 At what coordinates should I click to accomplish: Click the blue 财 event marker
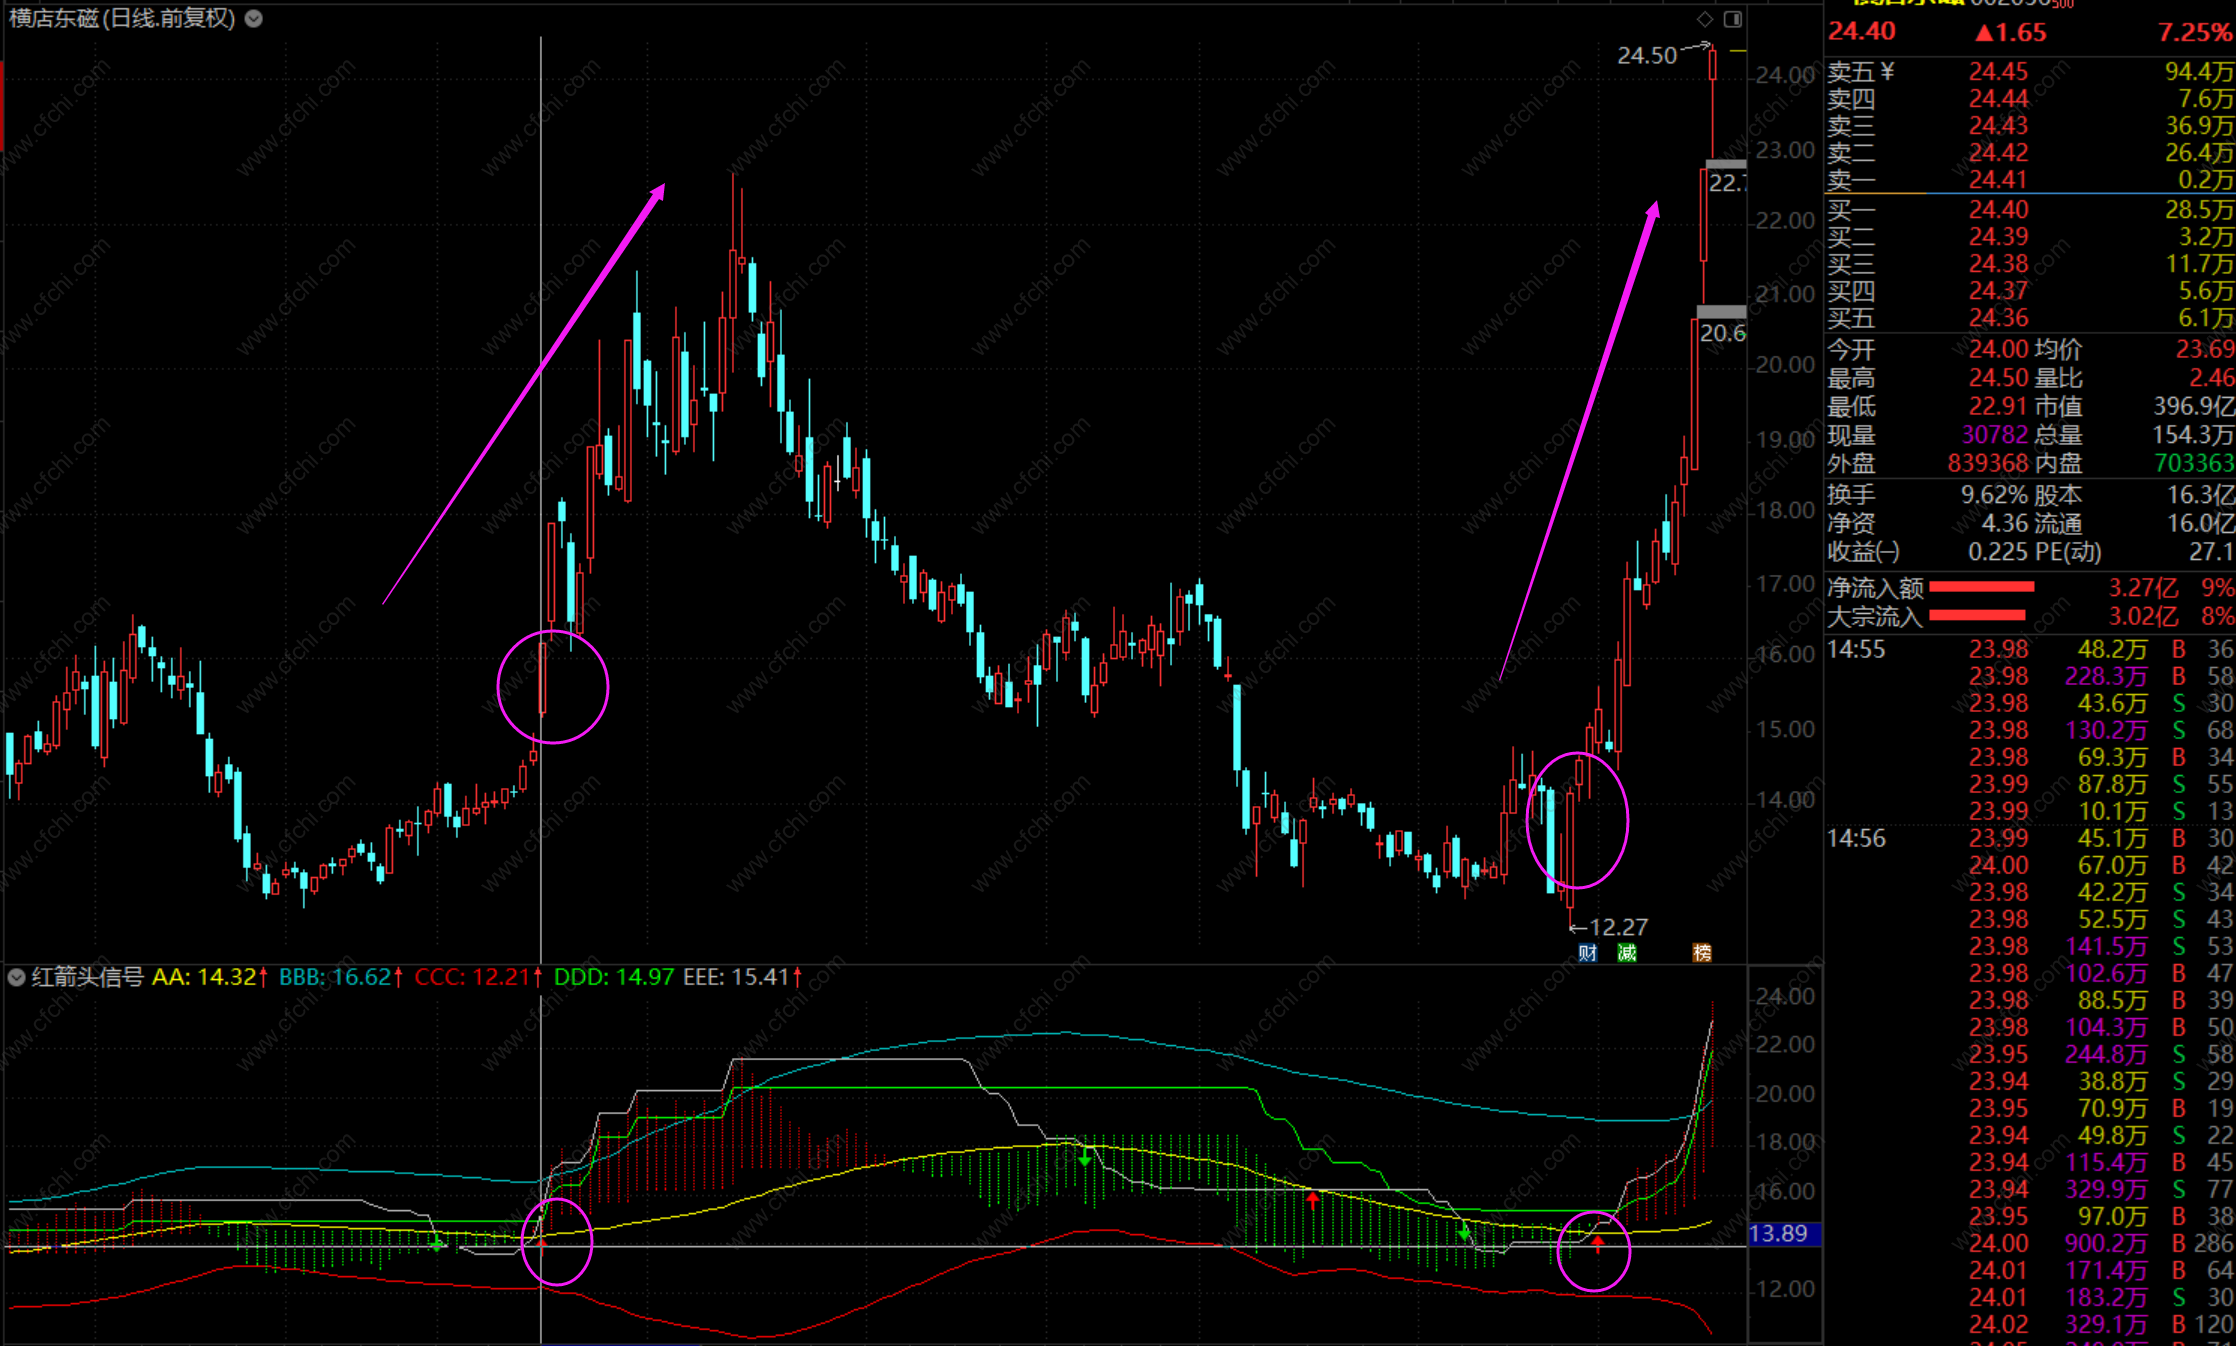(1587, 952)
